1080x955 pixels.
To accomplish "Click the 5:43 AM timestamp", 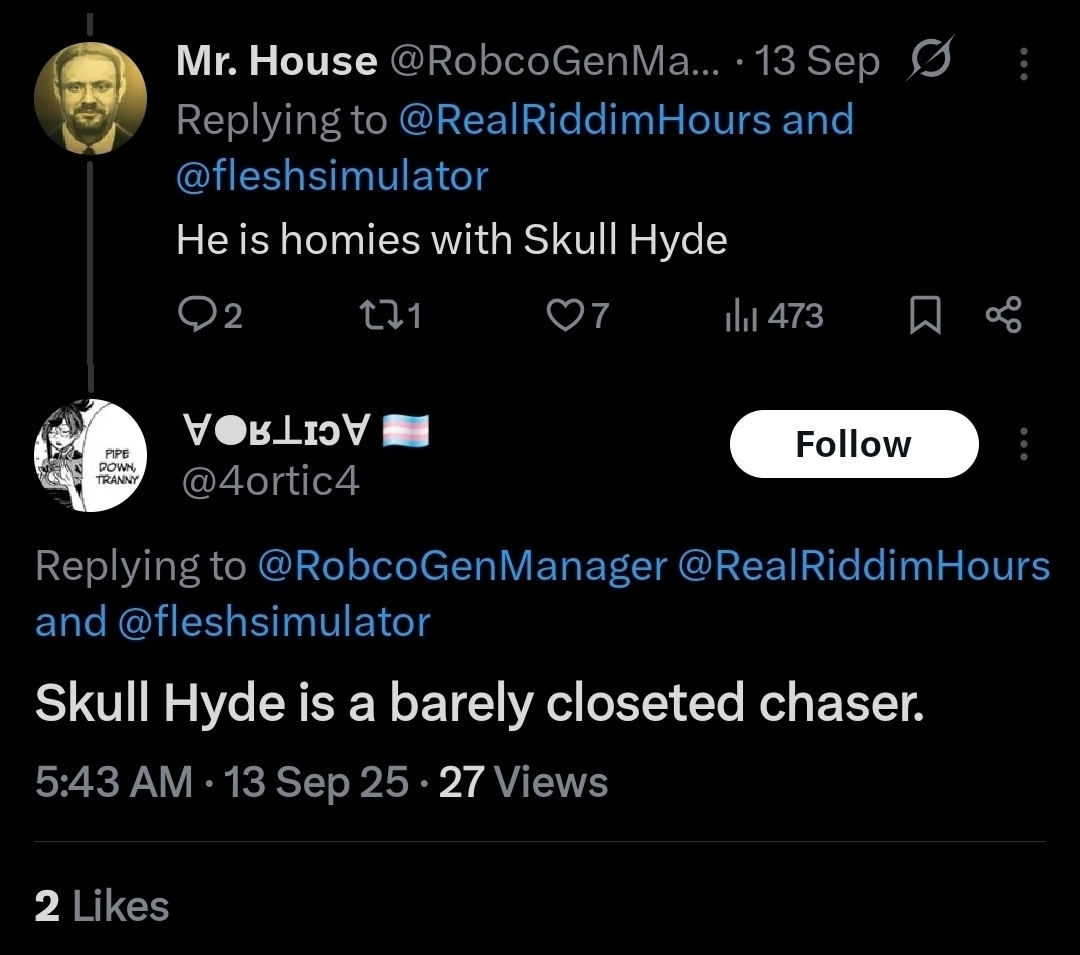I will 113,781.
